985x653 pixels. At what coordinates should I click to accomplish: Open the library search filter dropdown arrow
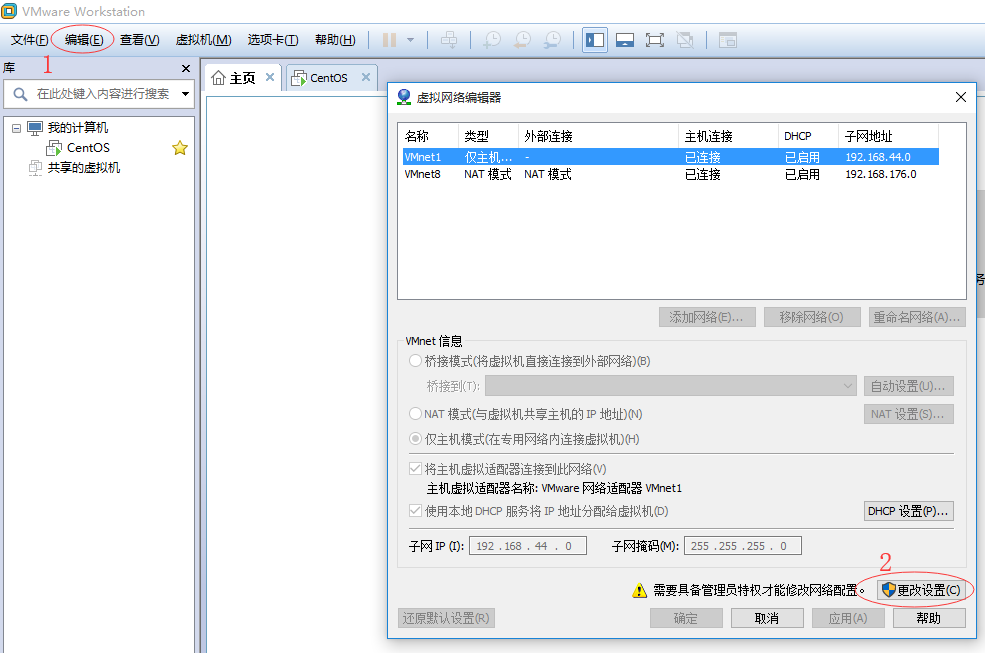[185, 94]
